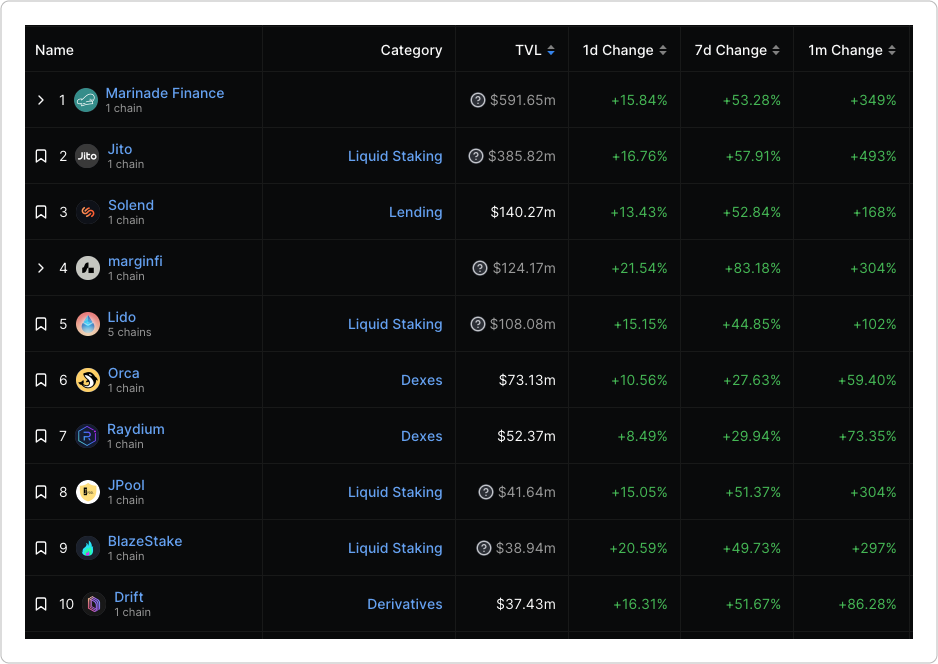Click the +59.40% 1m change value
938x664 pixels.
click(x=867, y=380)
